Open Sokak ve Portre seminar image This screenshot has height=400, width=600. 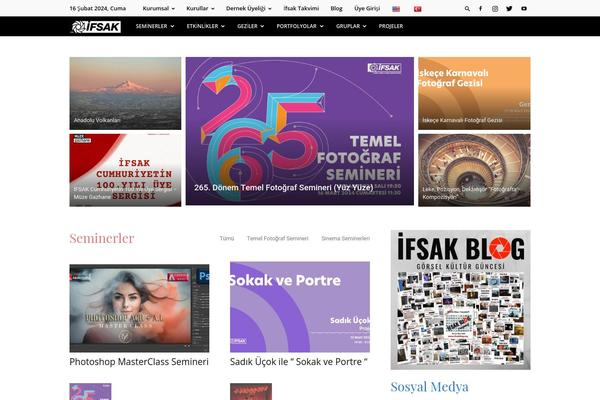tap(300, 307)
